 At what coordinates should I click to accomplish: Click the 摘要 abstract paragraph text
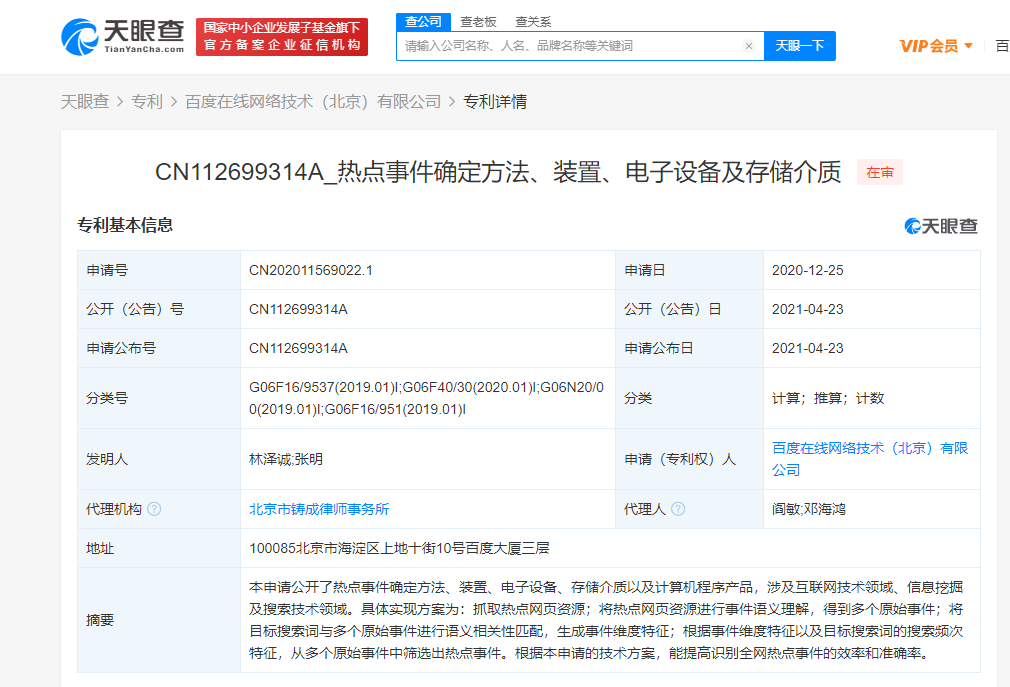[605, 620]
